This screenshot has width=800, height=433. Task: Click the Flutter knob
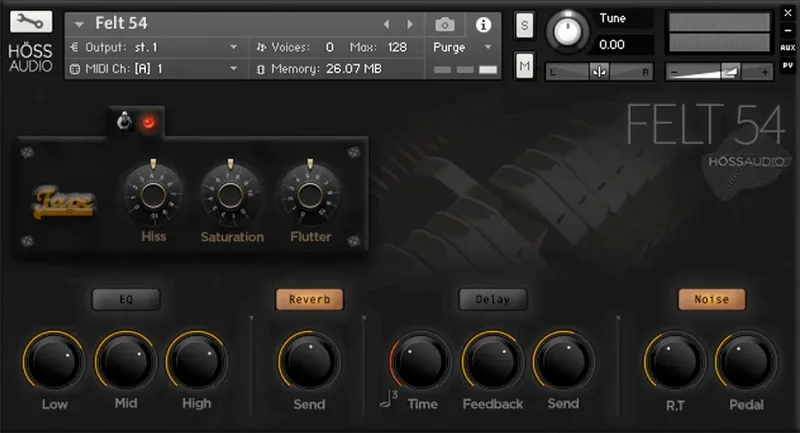tap(310, 195)
